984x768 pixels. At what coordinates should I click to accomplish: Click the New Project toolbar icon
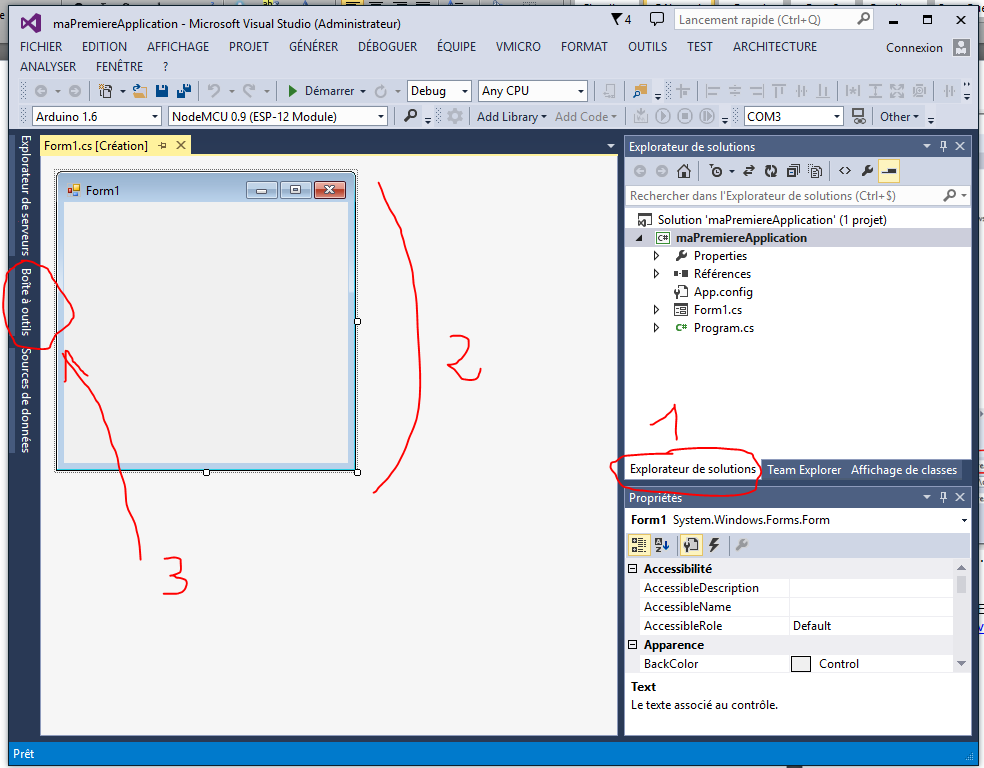(105, 91)
